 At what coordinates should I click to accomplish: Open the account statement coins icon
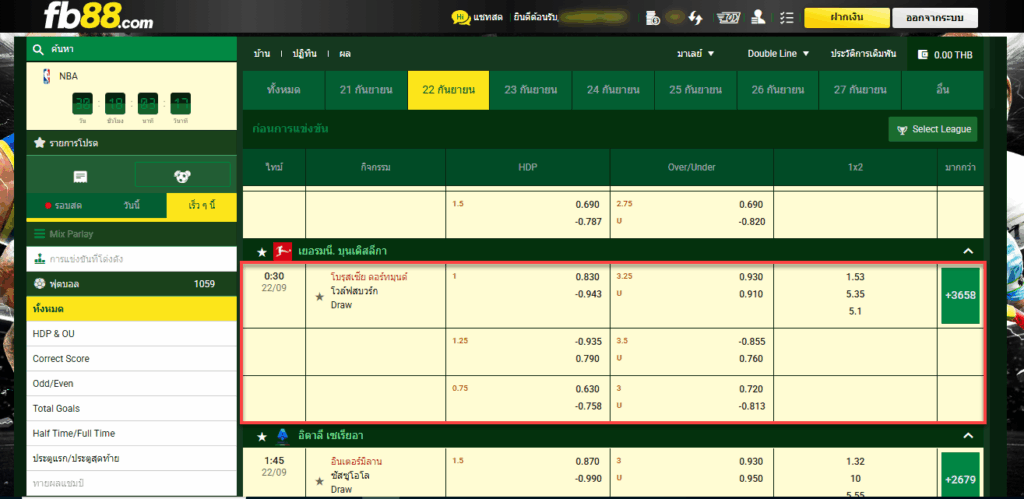click(652, 18)
